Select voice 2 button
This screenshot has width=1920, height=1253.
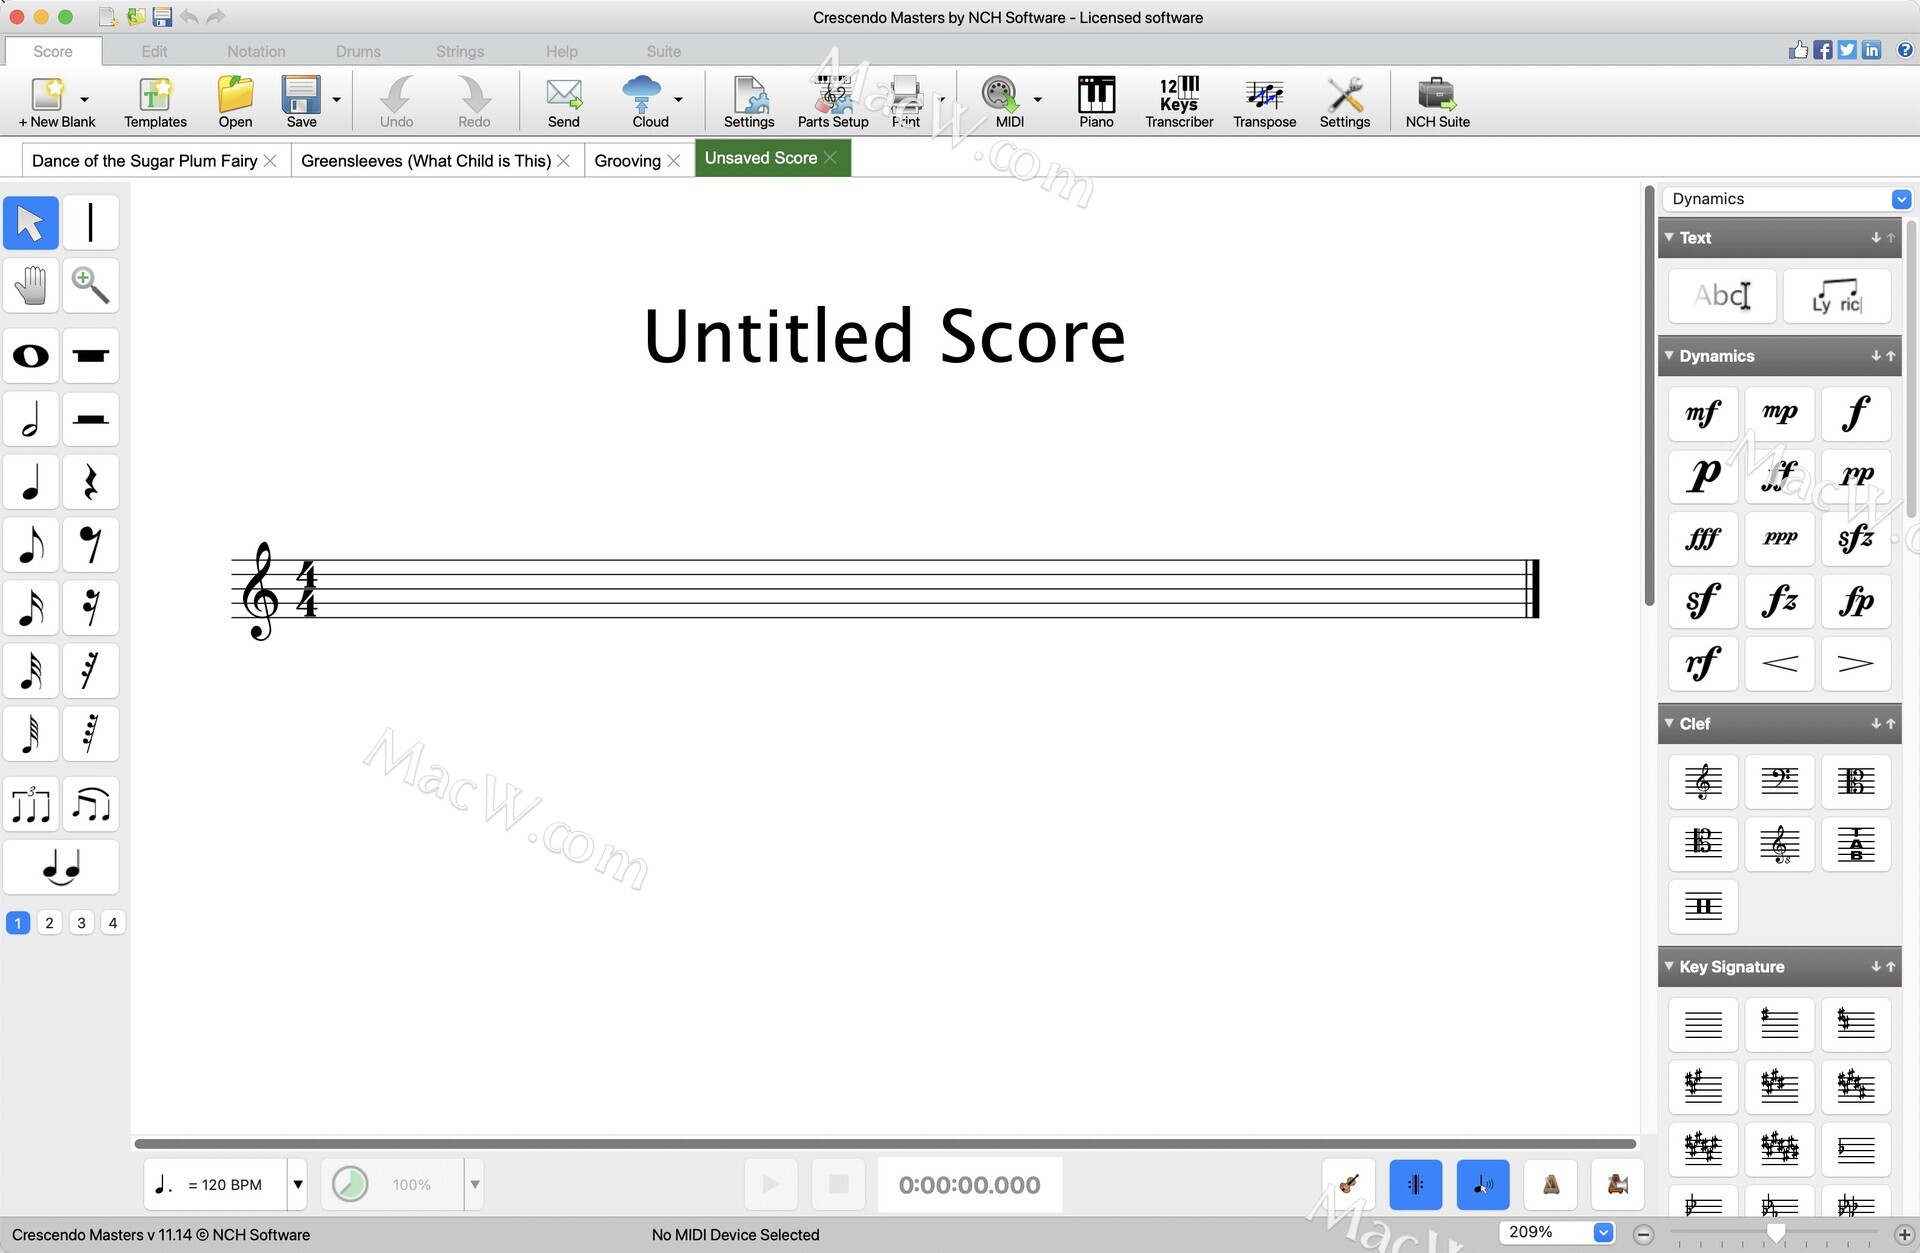(x=49, y=923)
